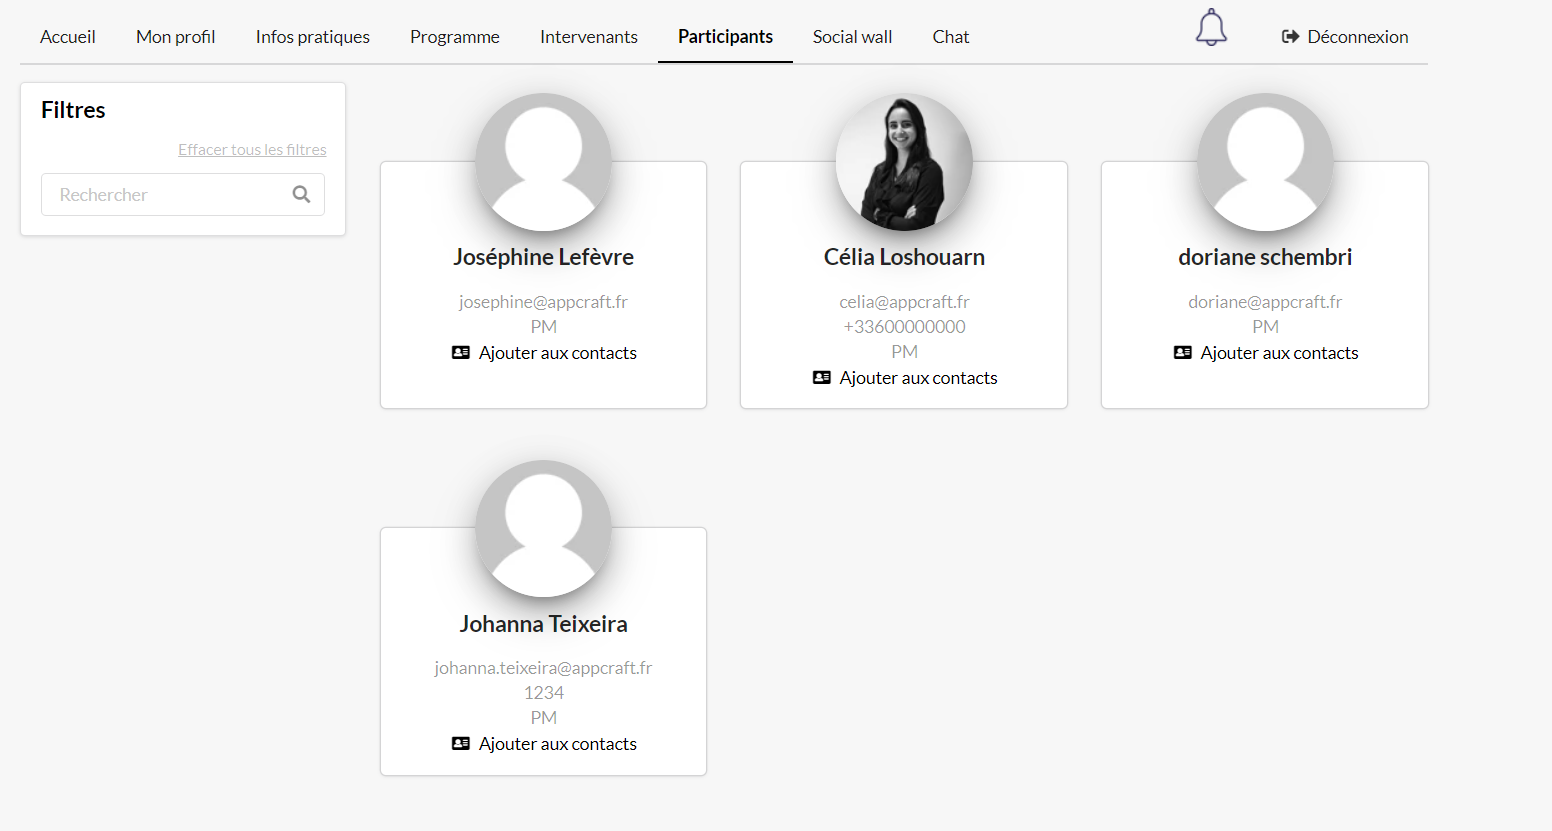Click the notification bell icon
This screenshot has width=1552, height=831.
(1211, 28)
